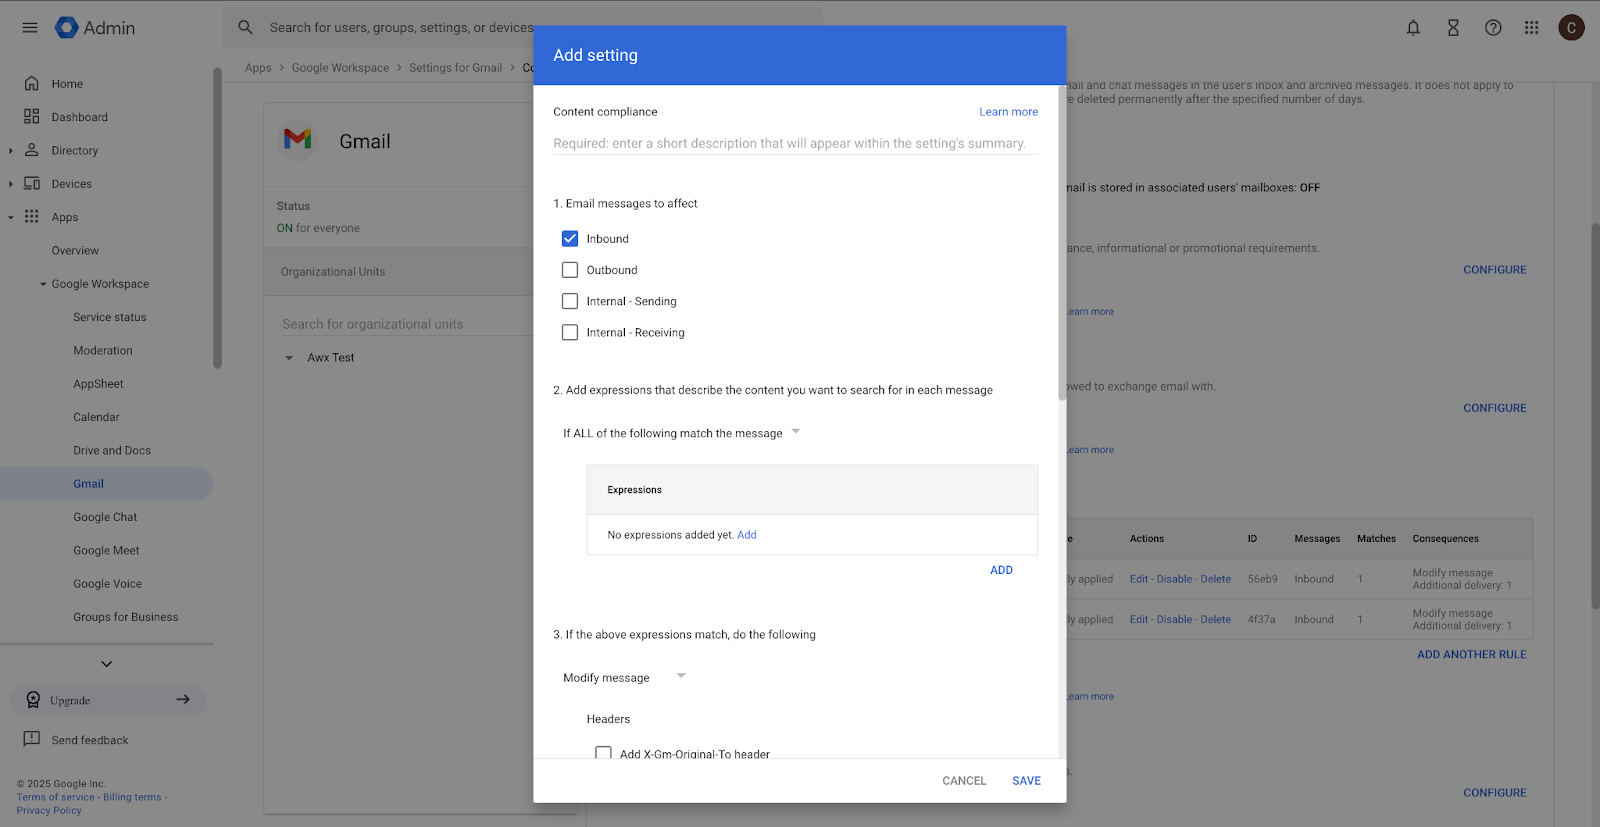This screenshot has width=1600, height=827.
Task: Open Google Voice in the sidebar
Action: [107, 584]
